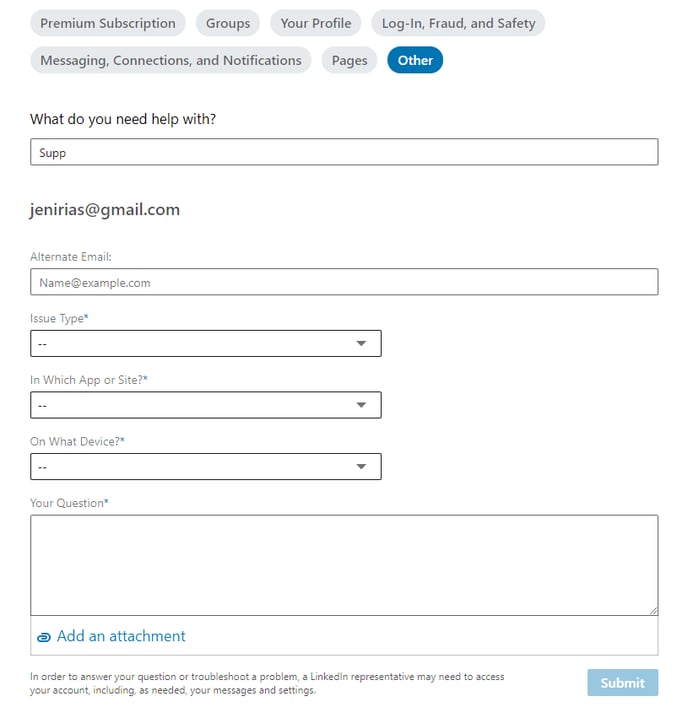Select the Premium Subscription category pill
688x718 pixels.
(108, 23)
